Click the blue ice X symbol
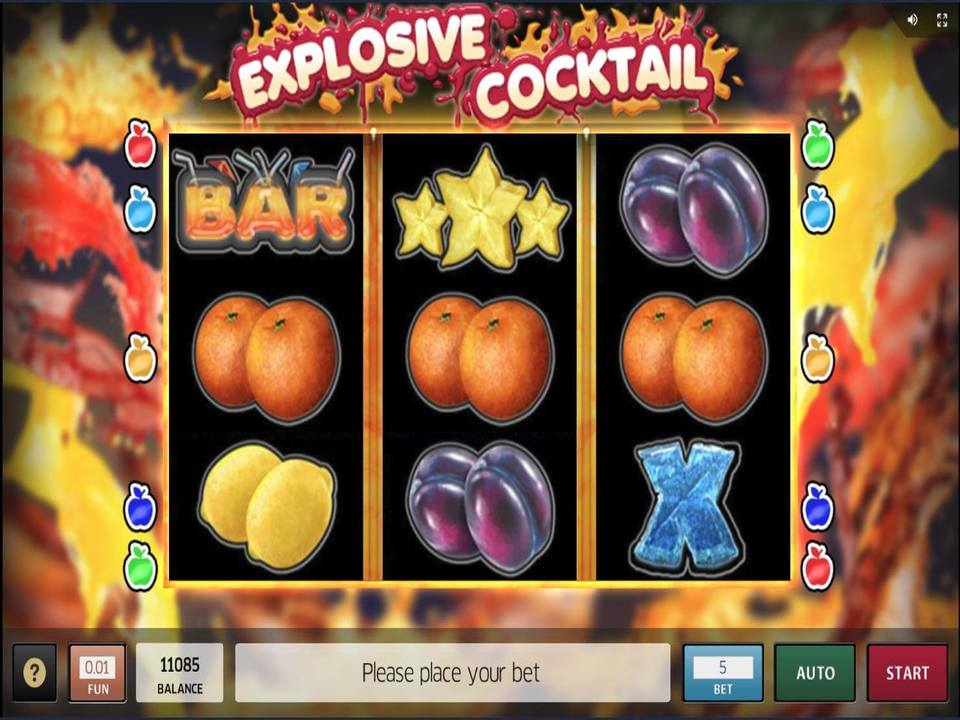Image resolution: width=960 pixels, height=720 pixels. [687, 507]
